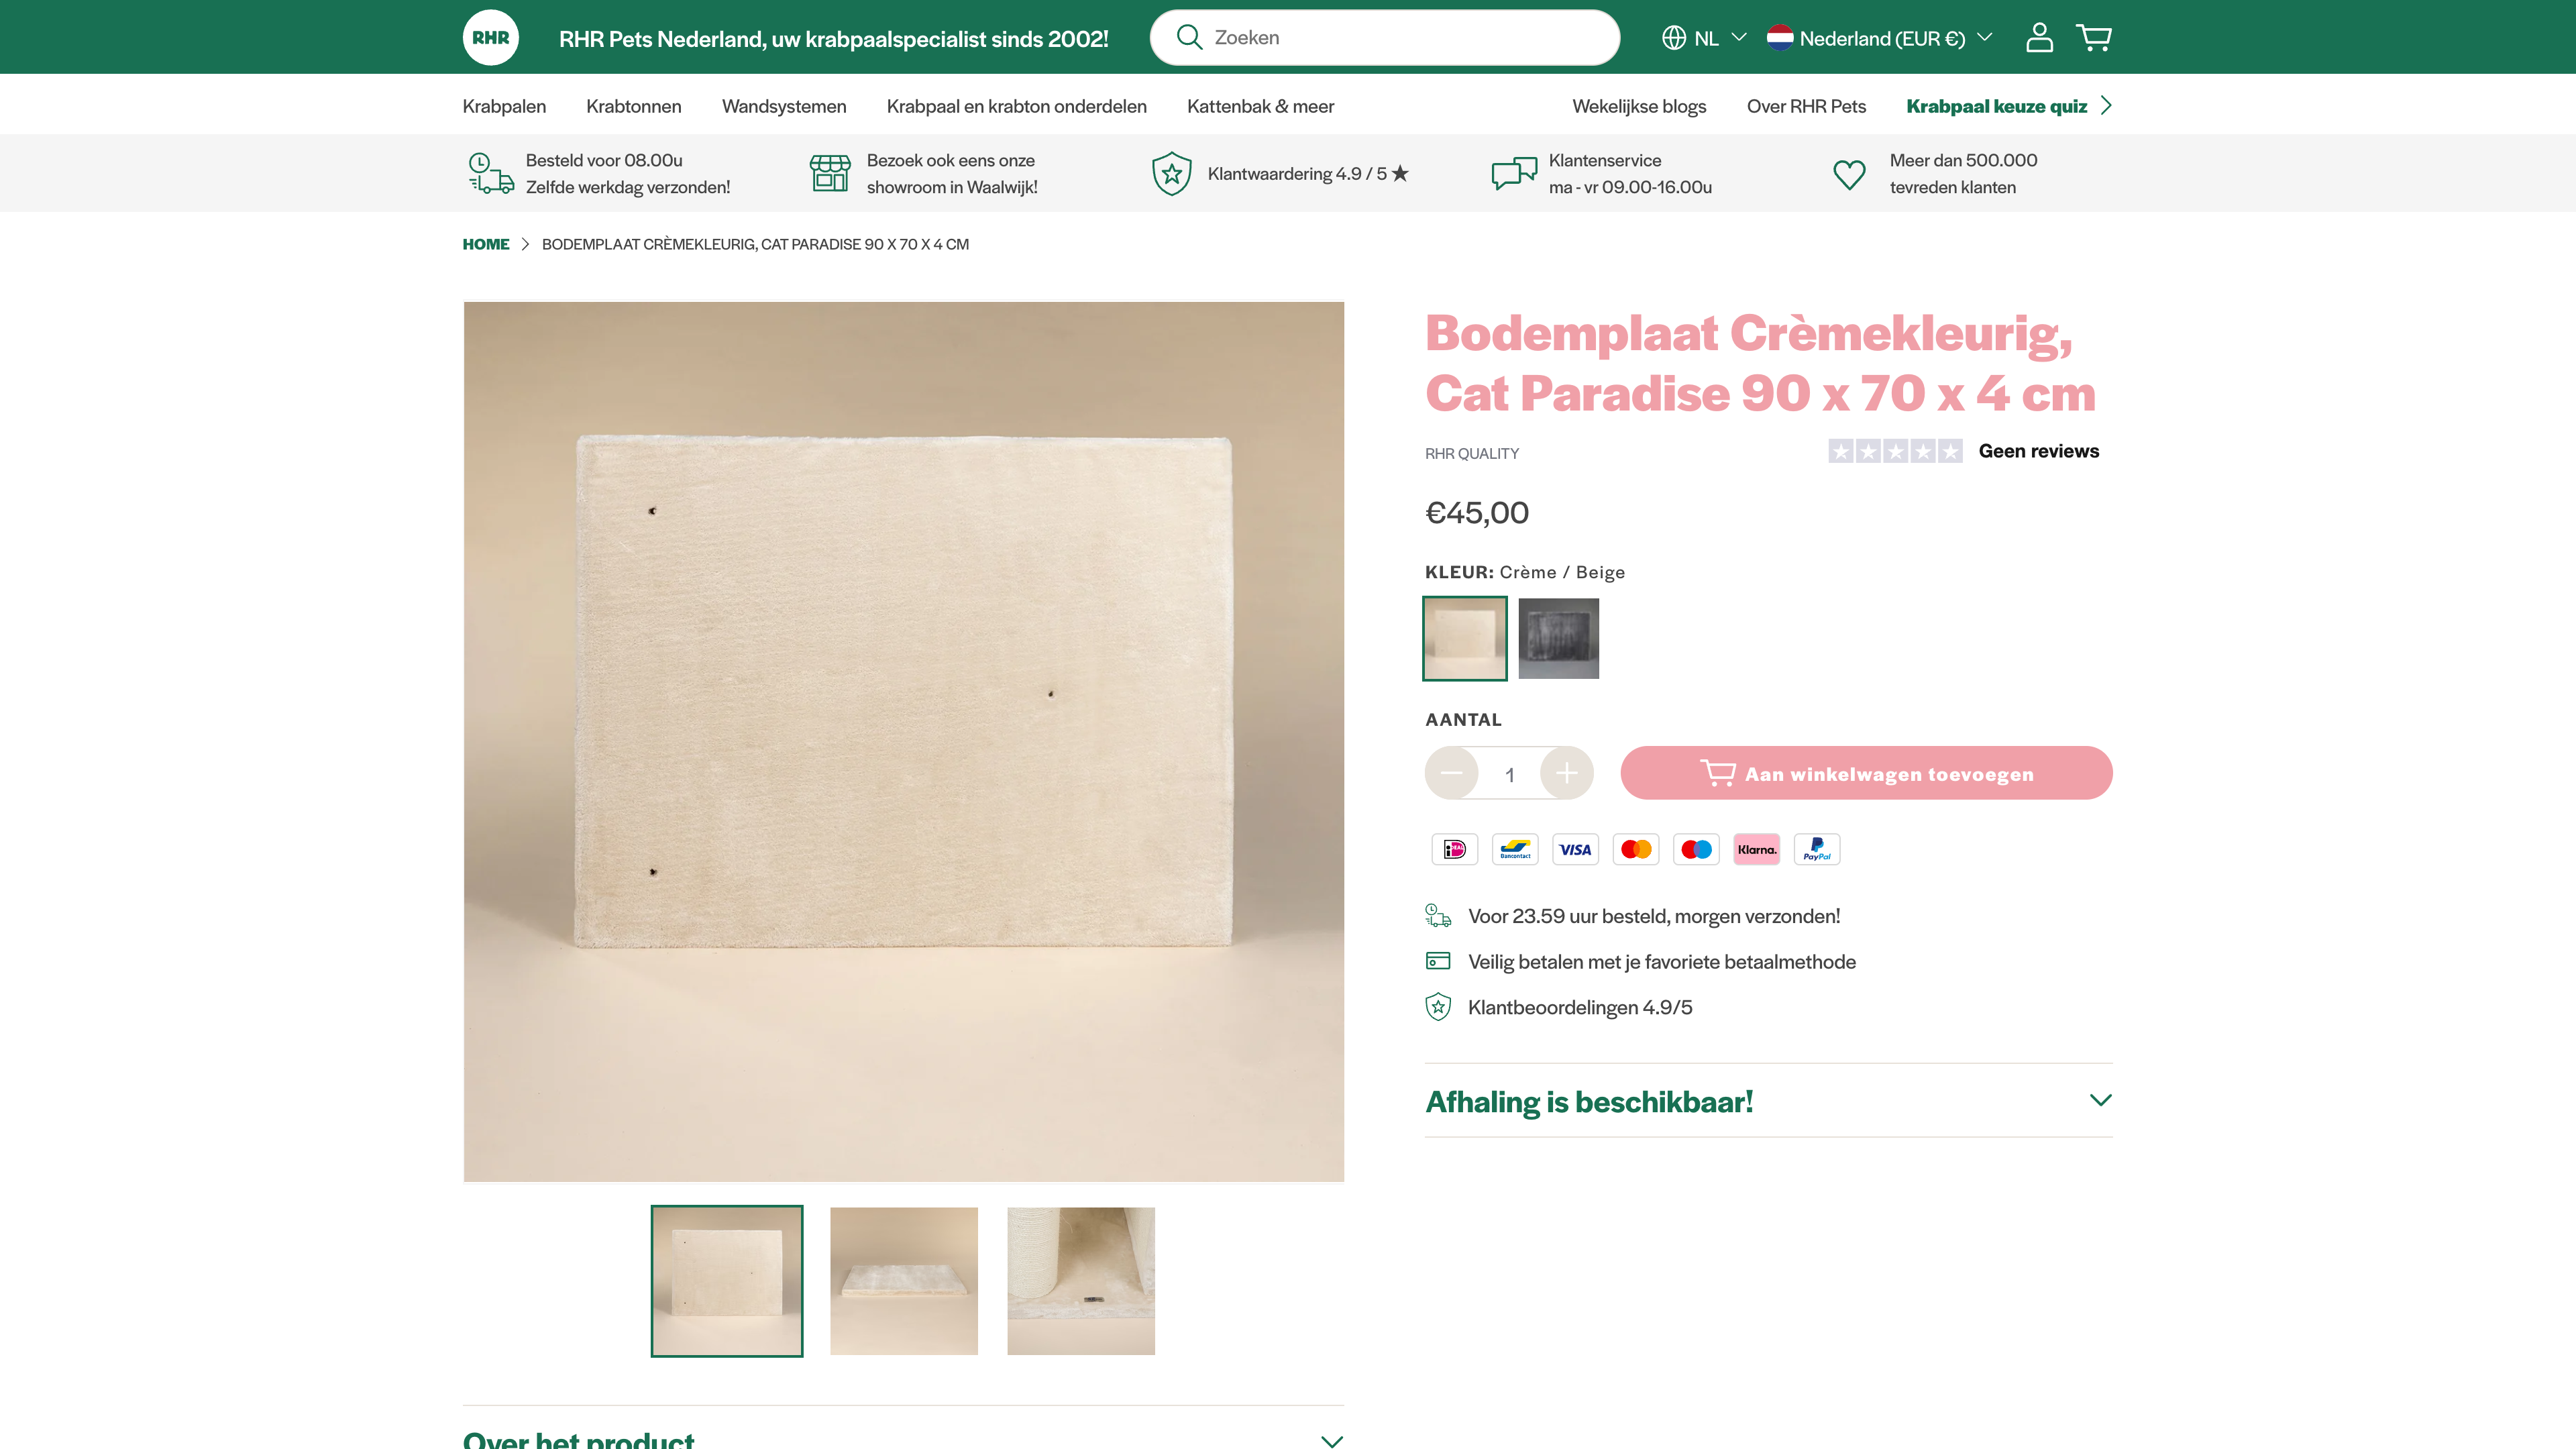Click the Visa payment icon
This screenshot has height=1449, width=2576.
coord(1575,849)
